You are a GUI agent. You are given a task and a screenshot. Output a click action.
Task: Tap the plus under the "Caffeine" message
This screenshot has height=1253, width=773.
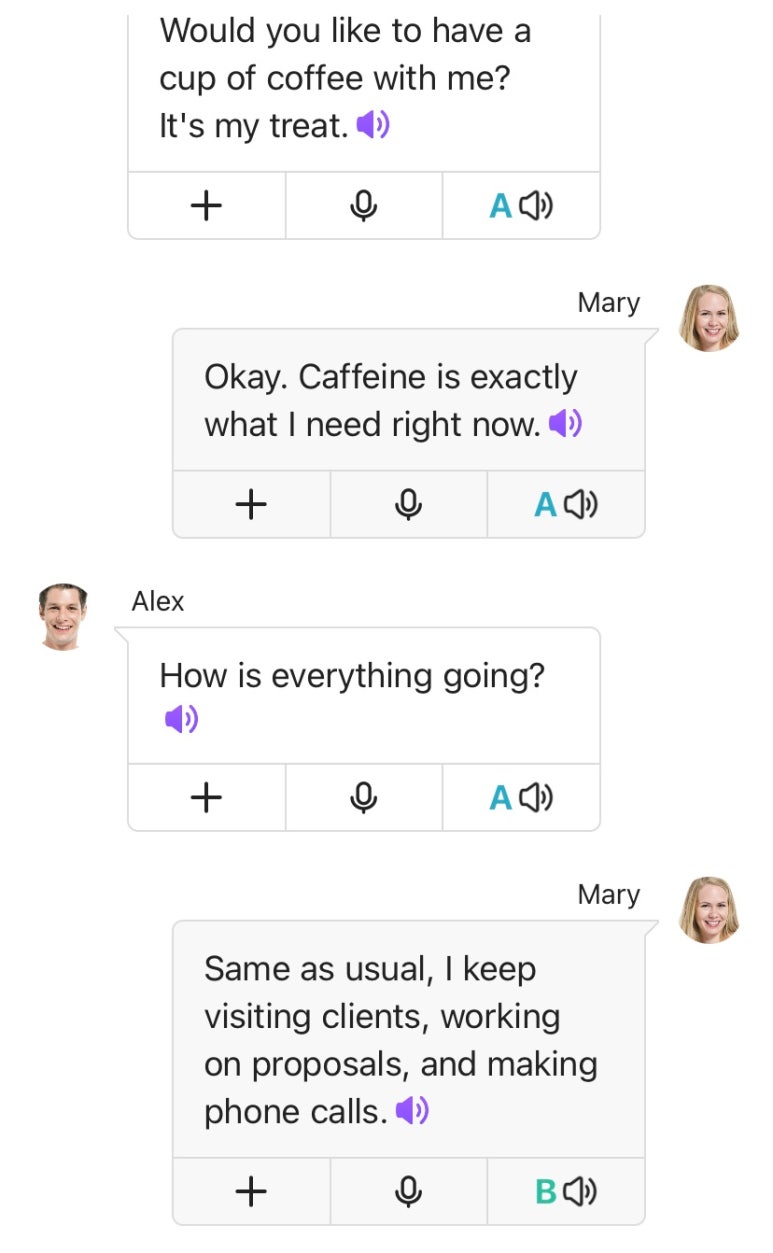click(251, 504)
